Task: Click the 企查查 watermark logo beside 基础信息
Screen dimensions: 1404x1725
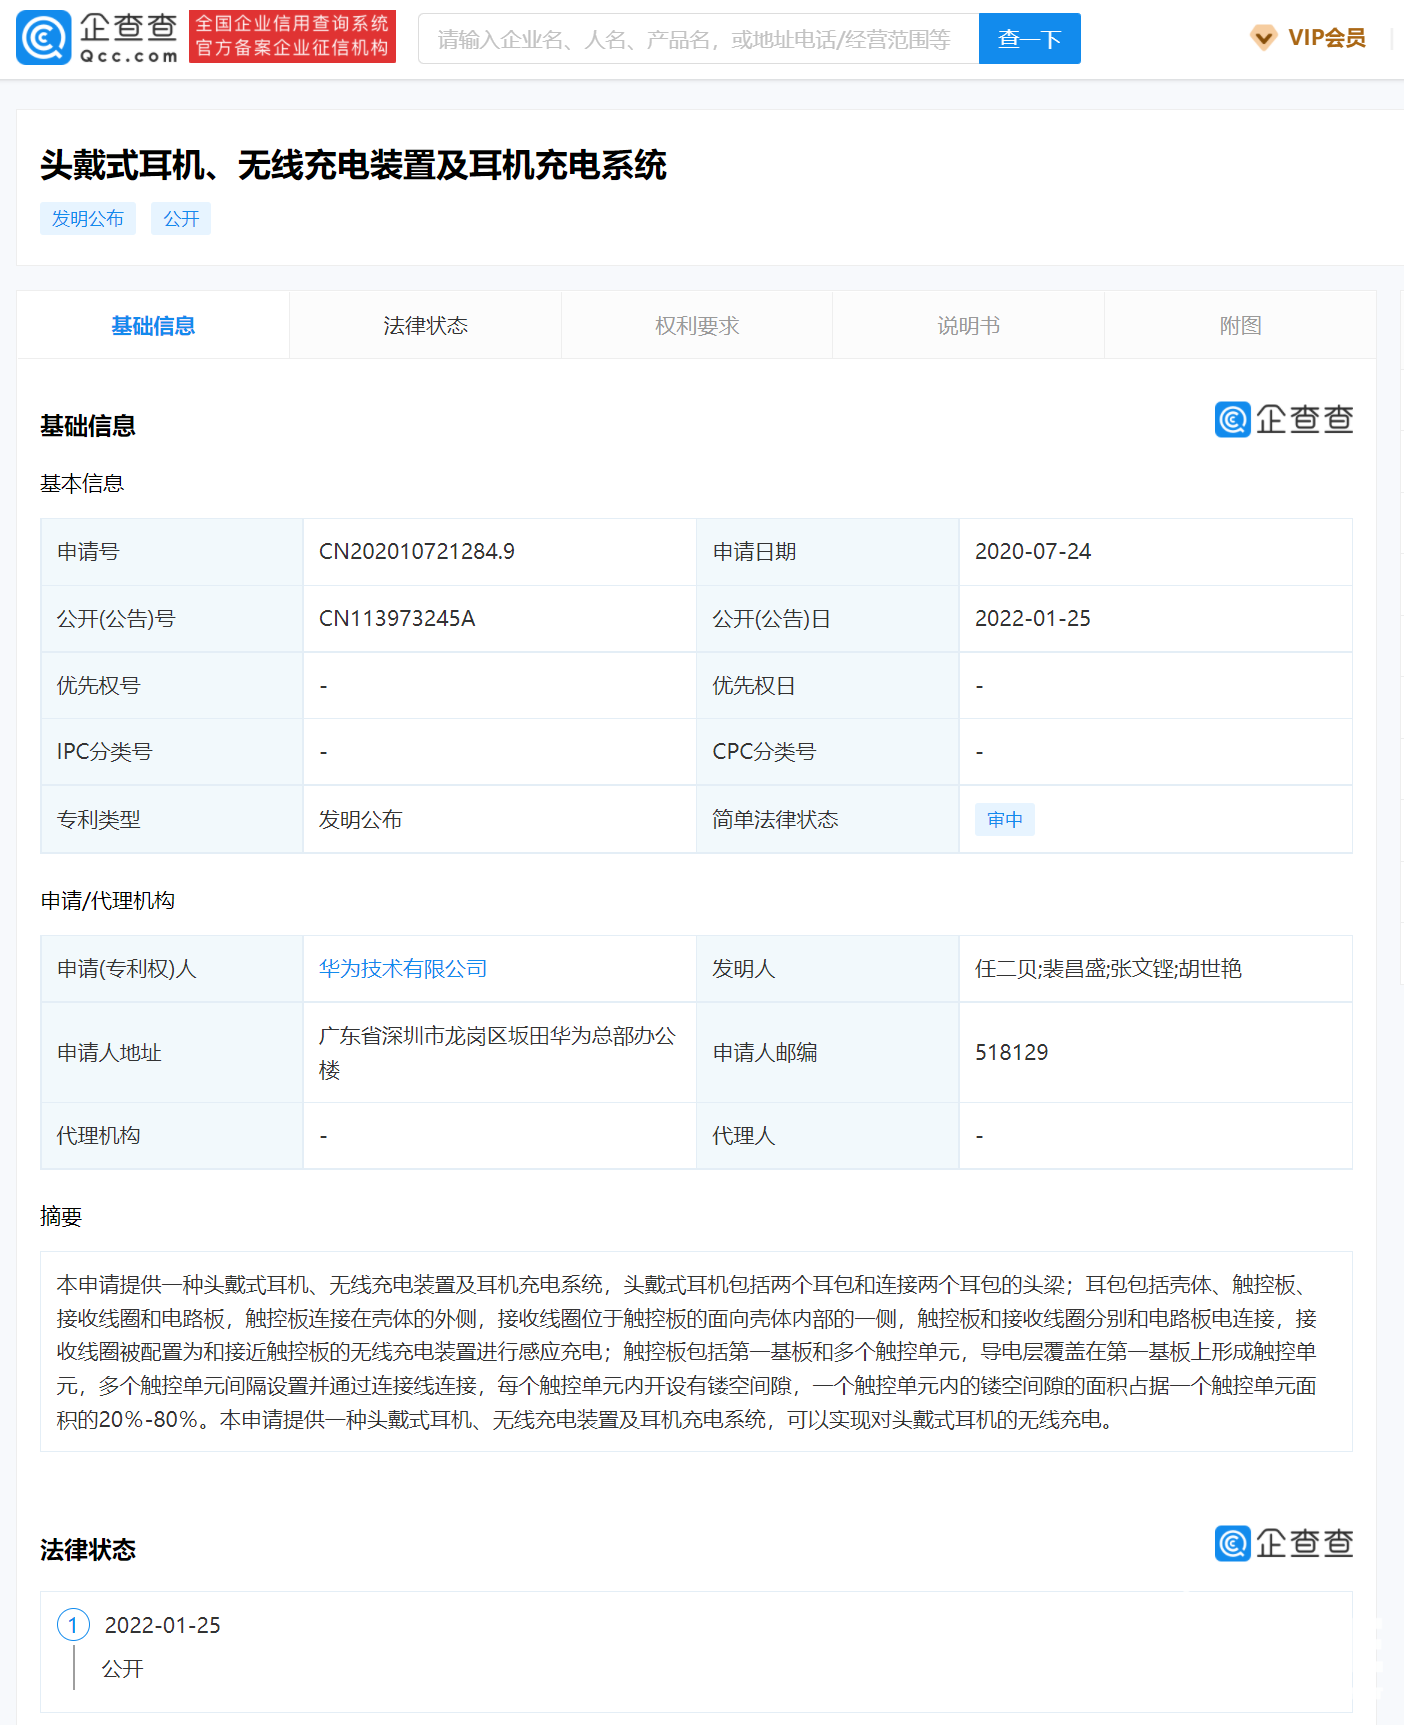Action: 1283,420
